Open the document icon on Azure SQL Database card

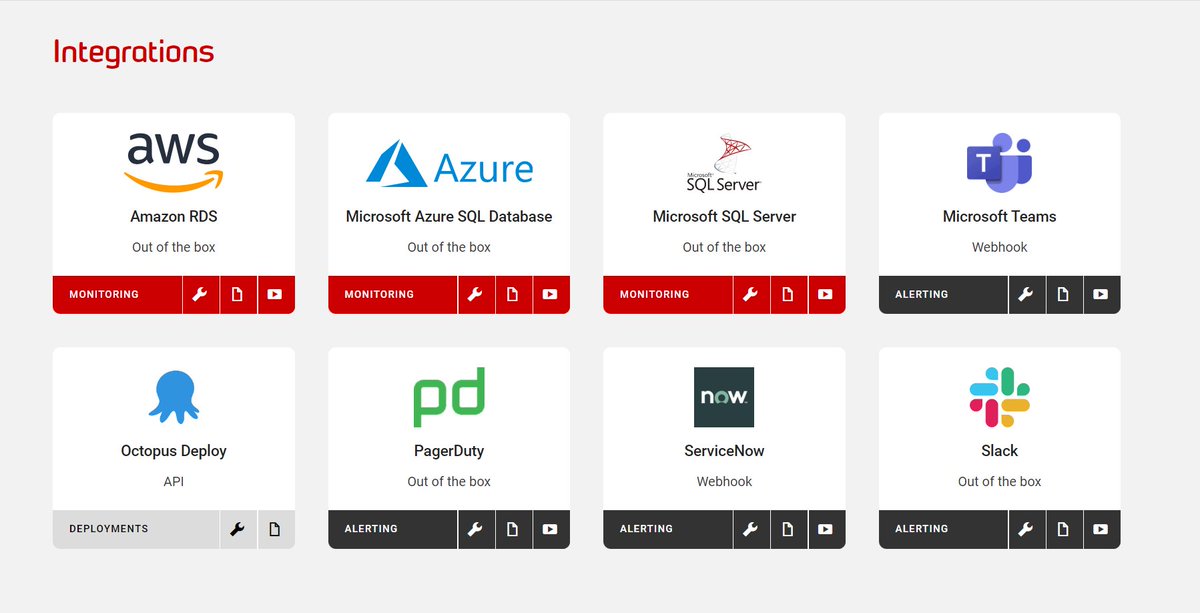tap(513, 295)
